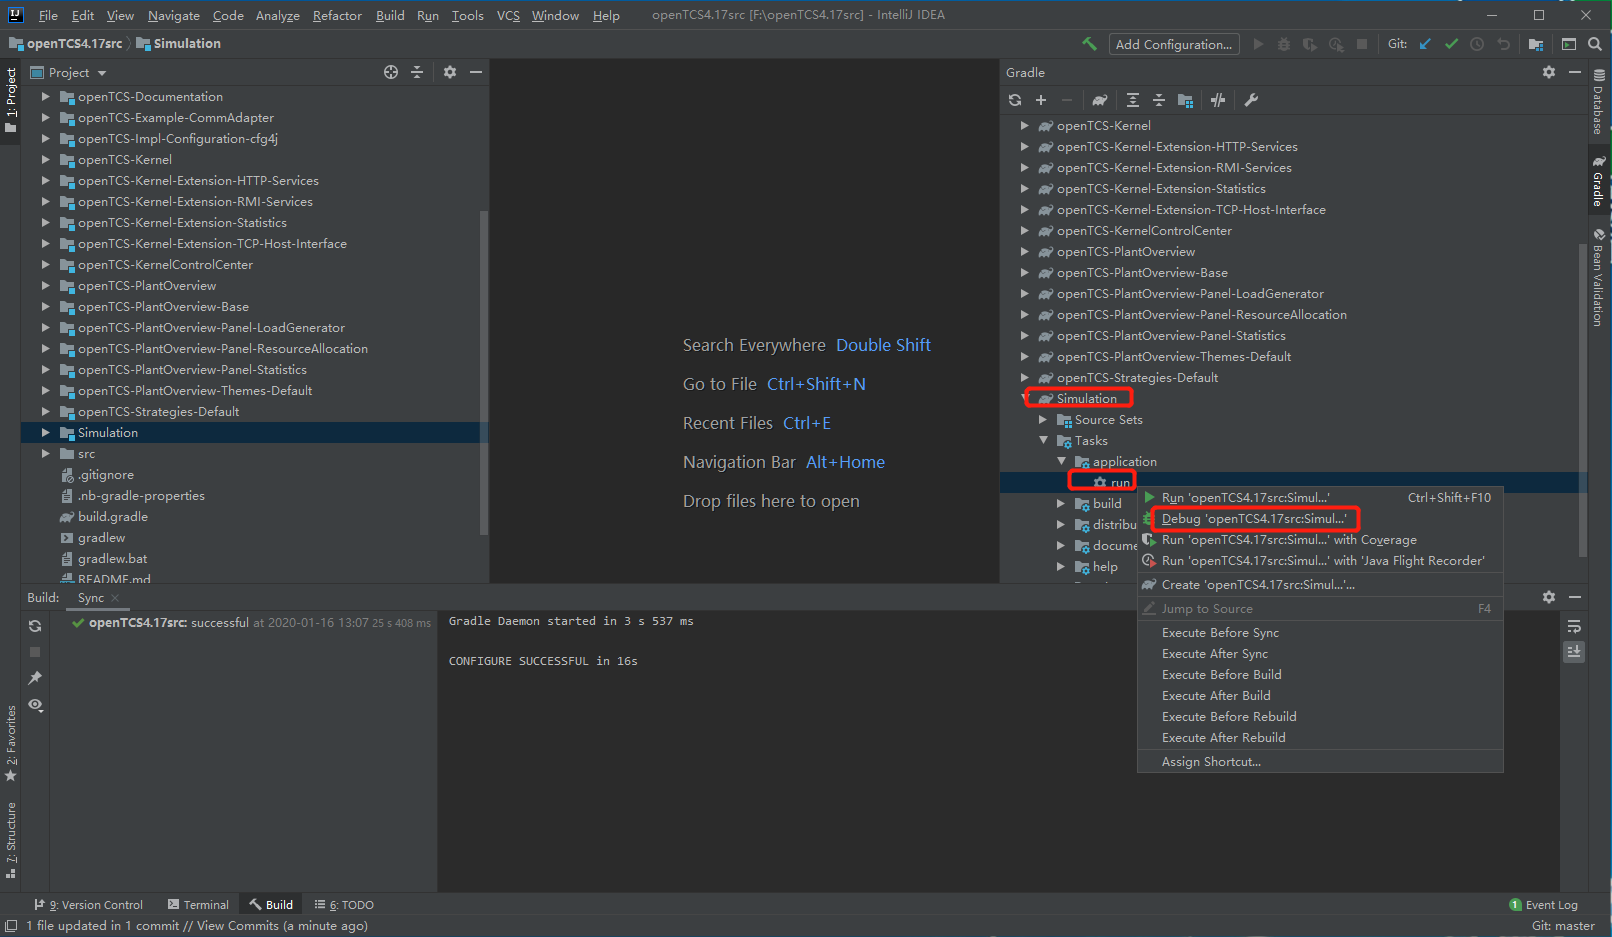The height and width of the screenshot is (937, 1612).
Task: Click the Git Update Project arrow
Action: (1425, 44)
